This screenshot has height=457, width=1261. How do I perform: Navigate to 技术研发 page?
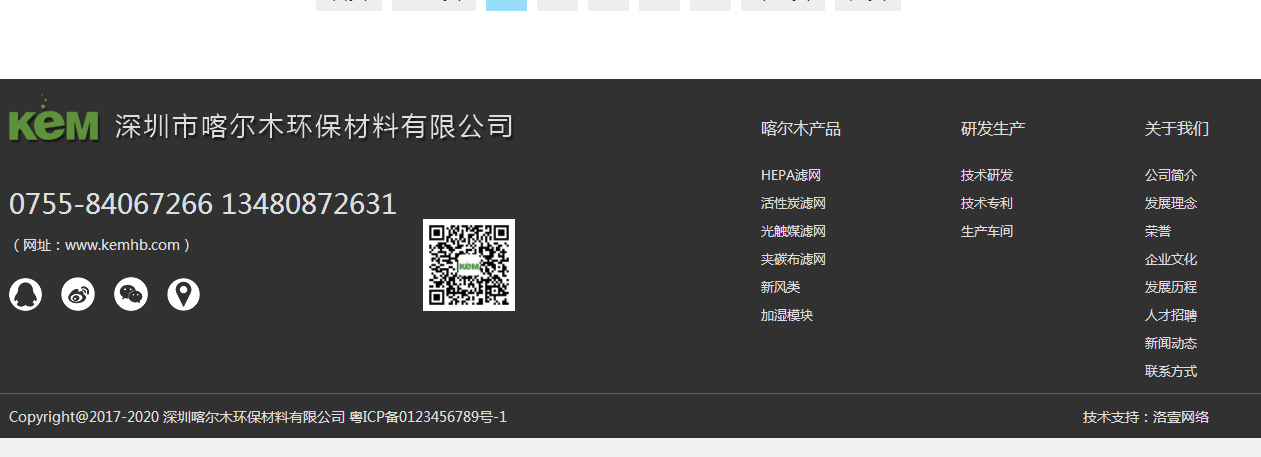pyautogui.click(x=986, y=175)
